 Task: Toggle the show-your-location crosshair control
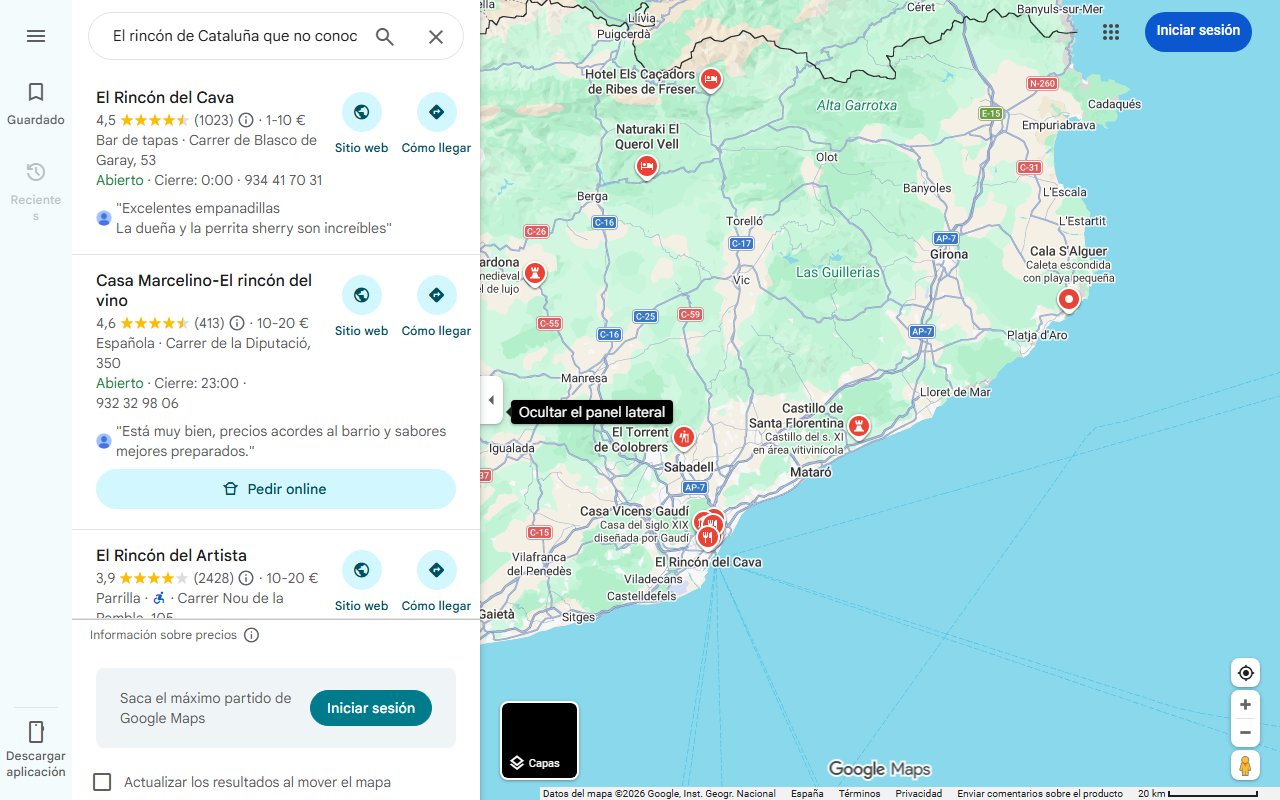(1245, 672)
